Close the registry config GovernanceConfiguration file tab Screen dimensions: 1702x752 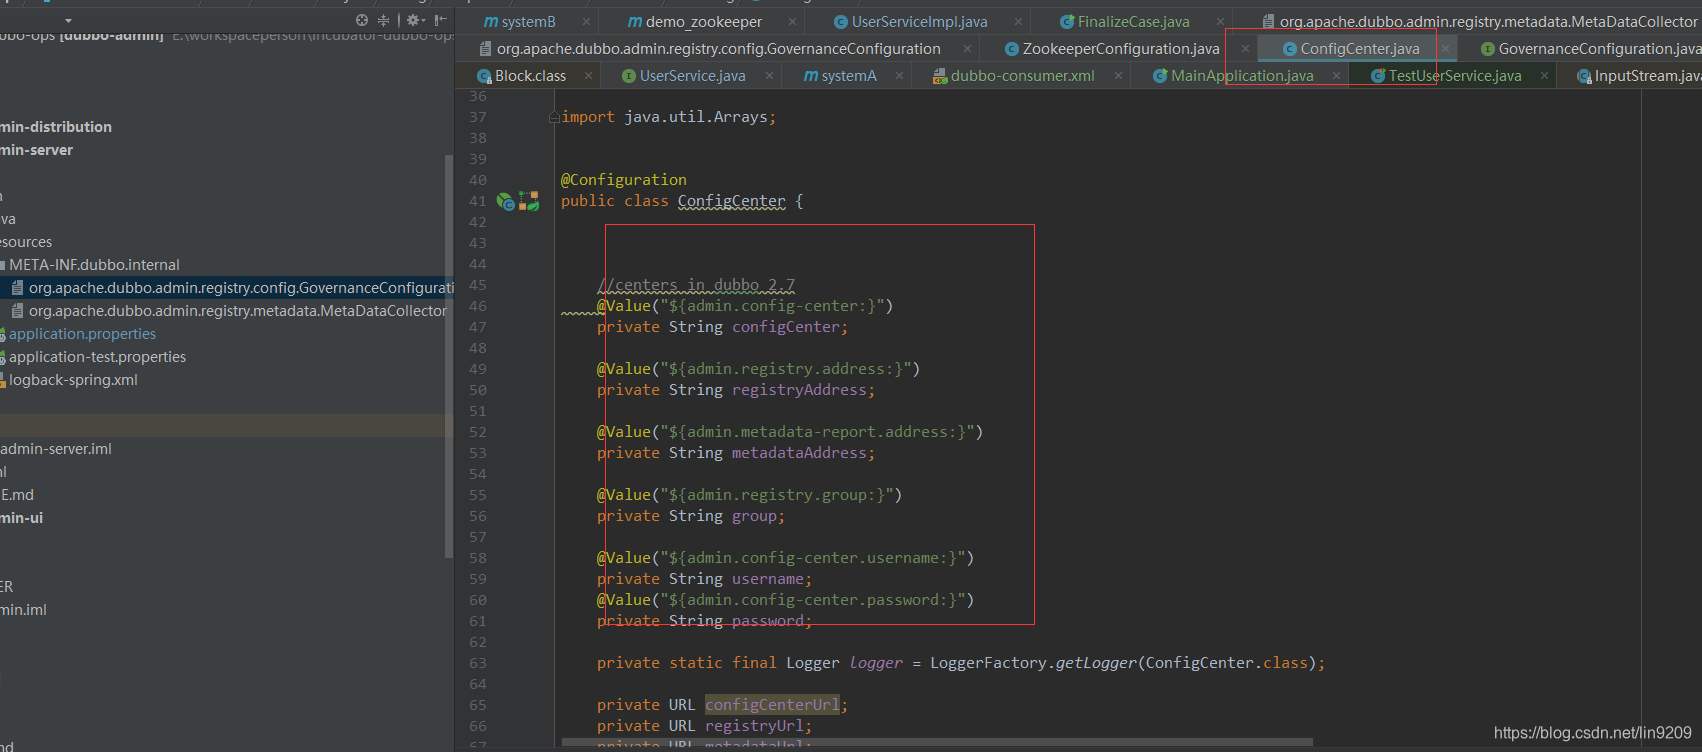[967, 49]
